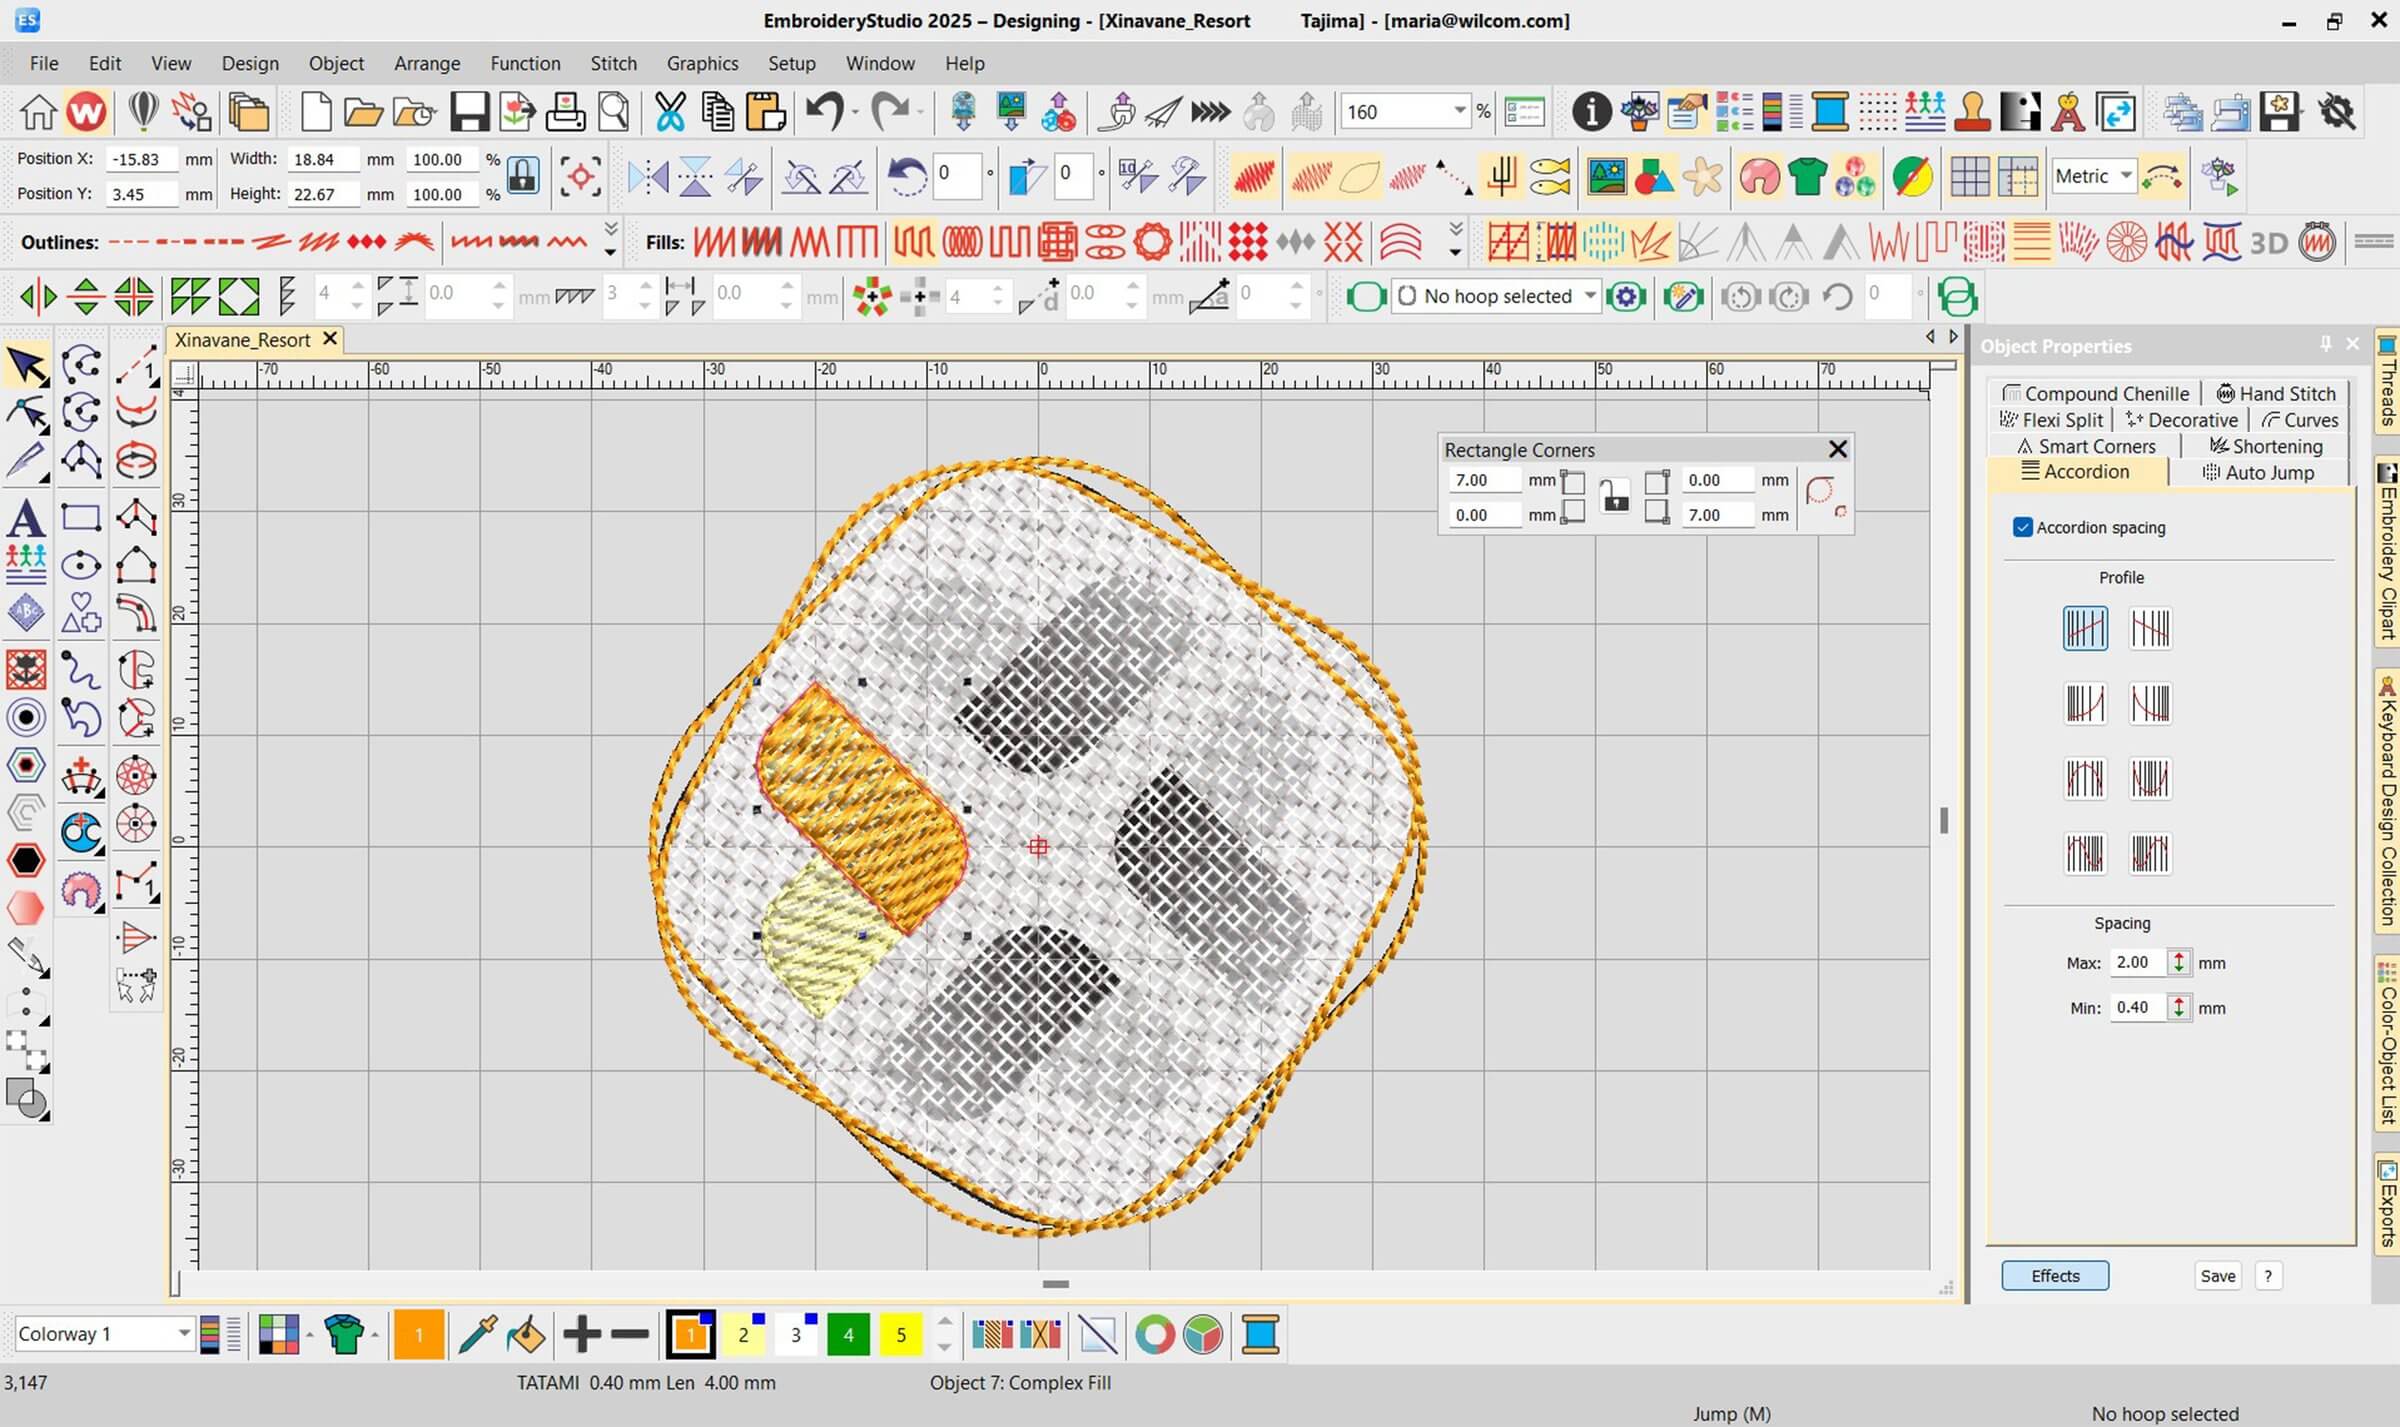Open the Colorway 1 dropdown
The image size is (2400, 1427).
pyautogui.click(x=184, y=1333)
